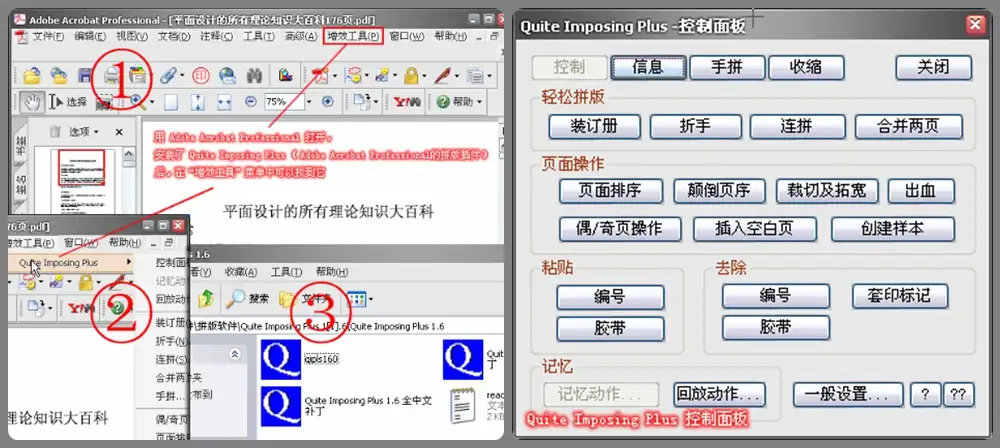Open Secure lock dropdown arrow in main toolbar
Screen dimensions: 1000x448
[424, 77]
